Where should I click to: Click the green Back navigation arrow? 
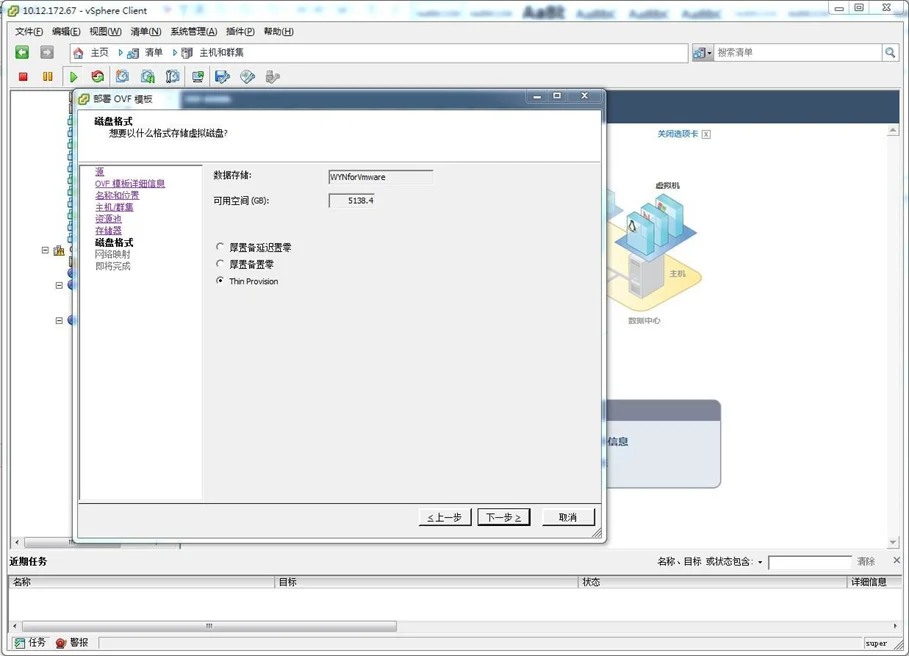(x=22, y=53)
